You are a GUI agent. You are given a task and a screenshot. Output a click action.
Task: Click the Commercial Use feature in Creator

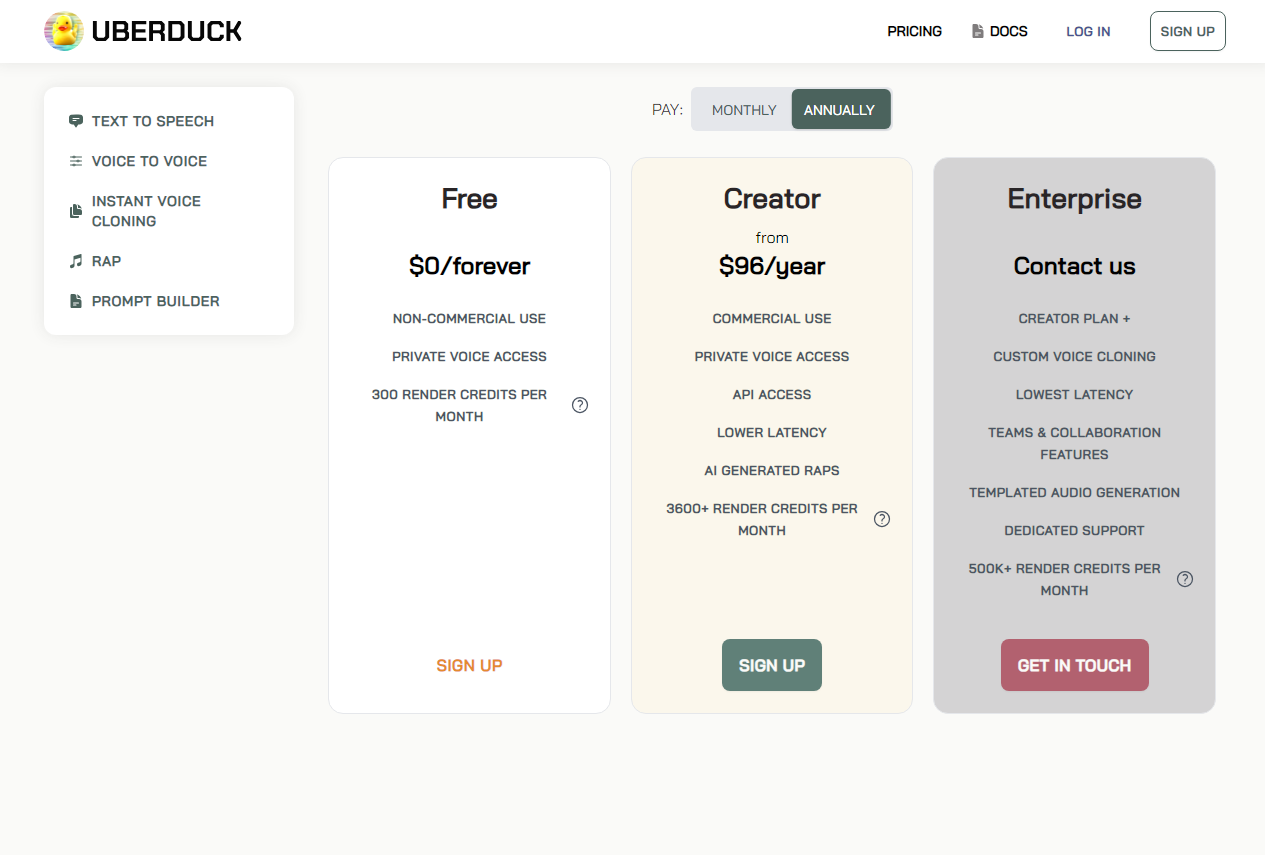click(772, 319)
